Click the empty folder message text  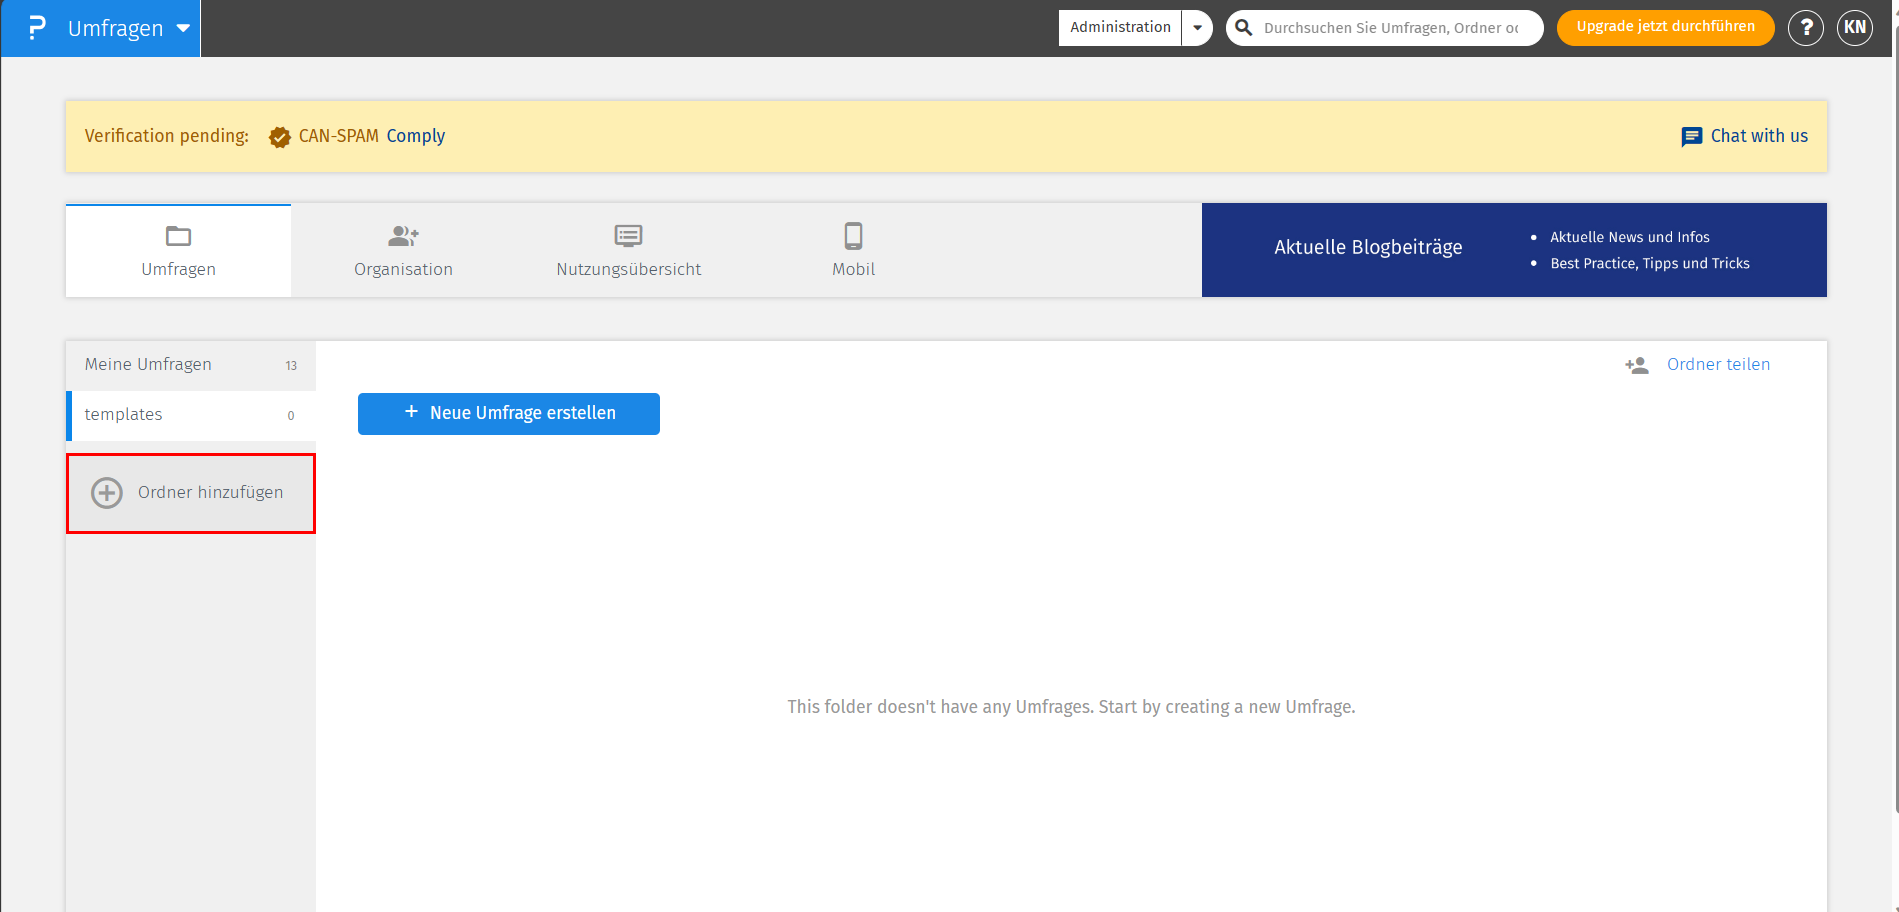1071,707
